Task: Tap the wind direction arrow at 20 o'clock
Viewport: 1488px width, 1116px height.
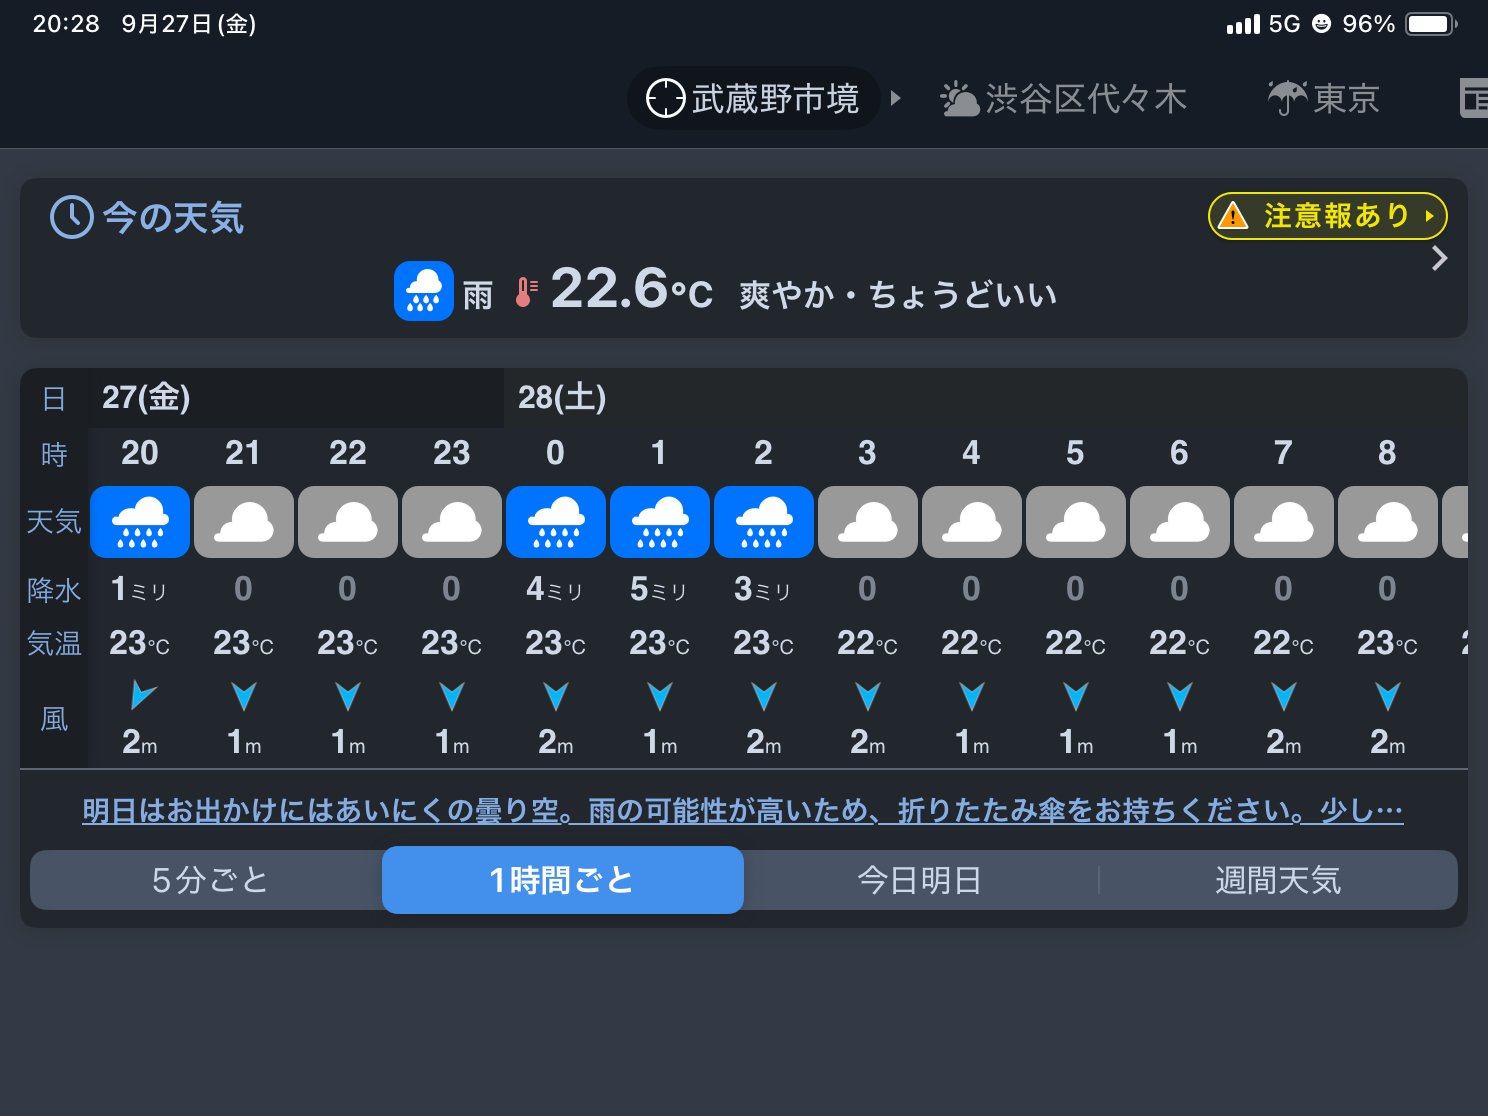Action: [x=142, y=694]
